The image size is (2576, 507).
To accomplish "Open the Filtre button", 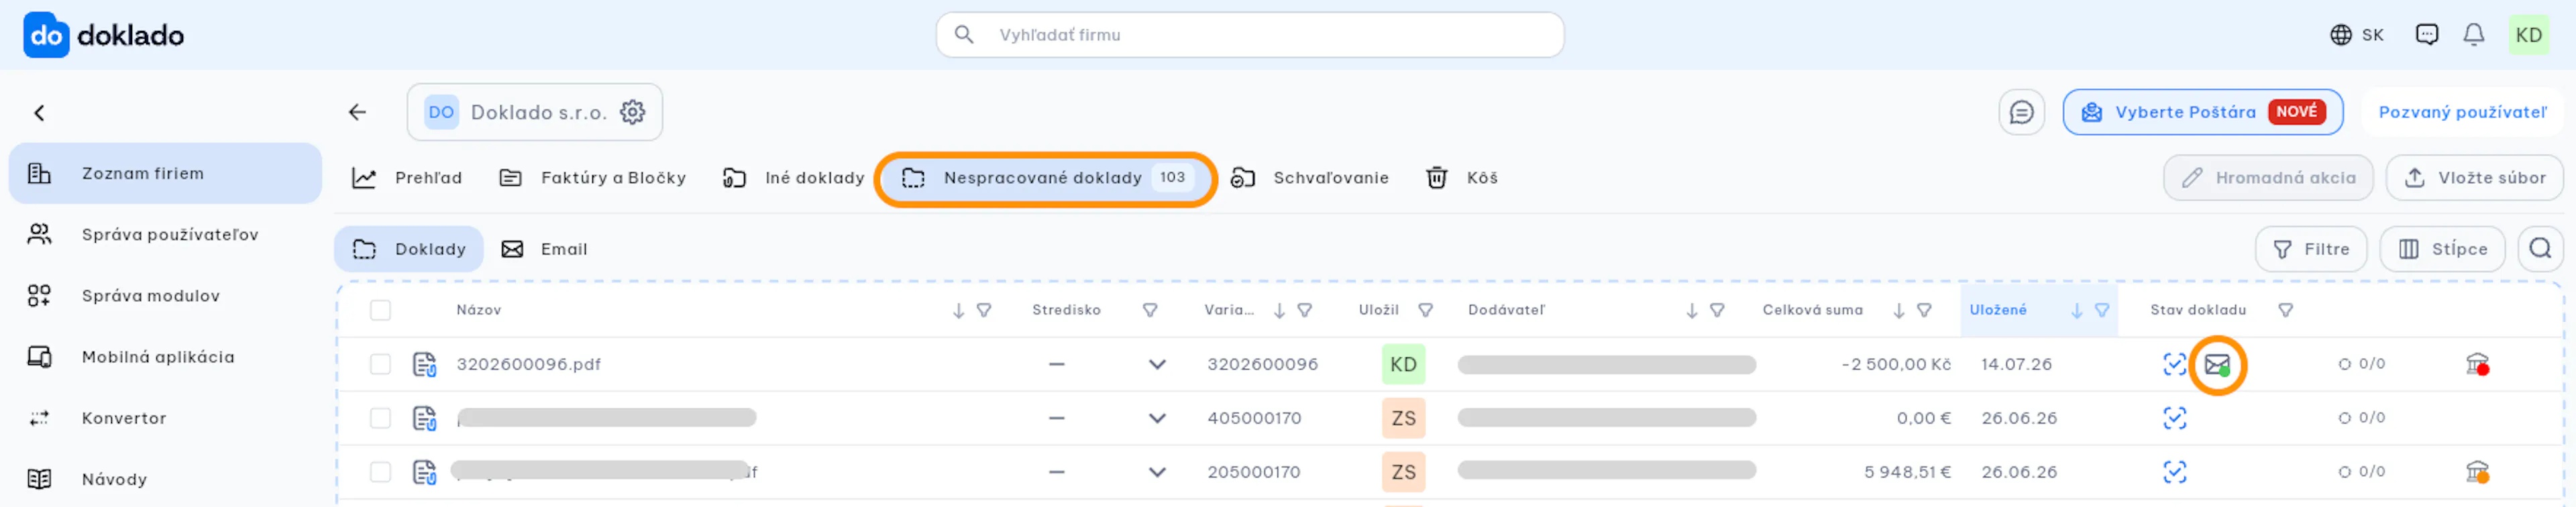I will point(2310,249).
